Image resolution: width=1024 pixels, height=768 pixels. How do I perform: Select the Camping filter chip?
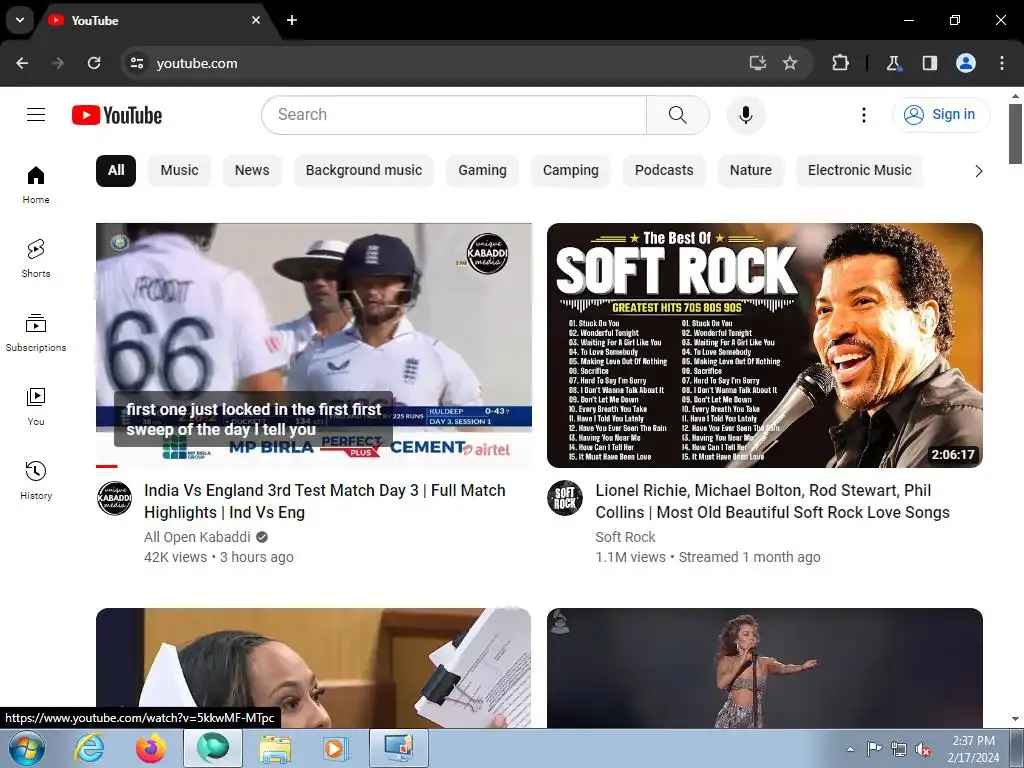point(571,170)
